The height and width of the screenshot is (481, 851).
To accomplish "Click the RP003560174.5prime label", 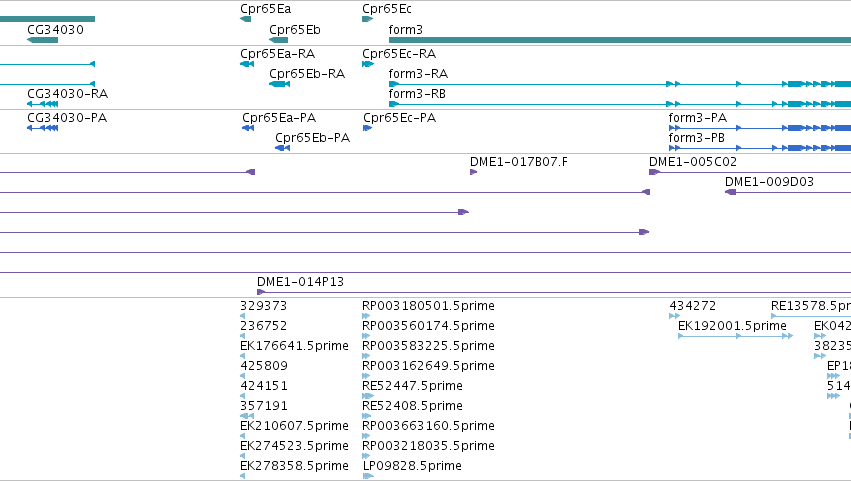I will (428, 326).
